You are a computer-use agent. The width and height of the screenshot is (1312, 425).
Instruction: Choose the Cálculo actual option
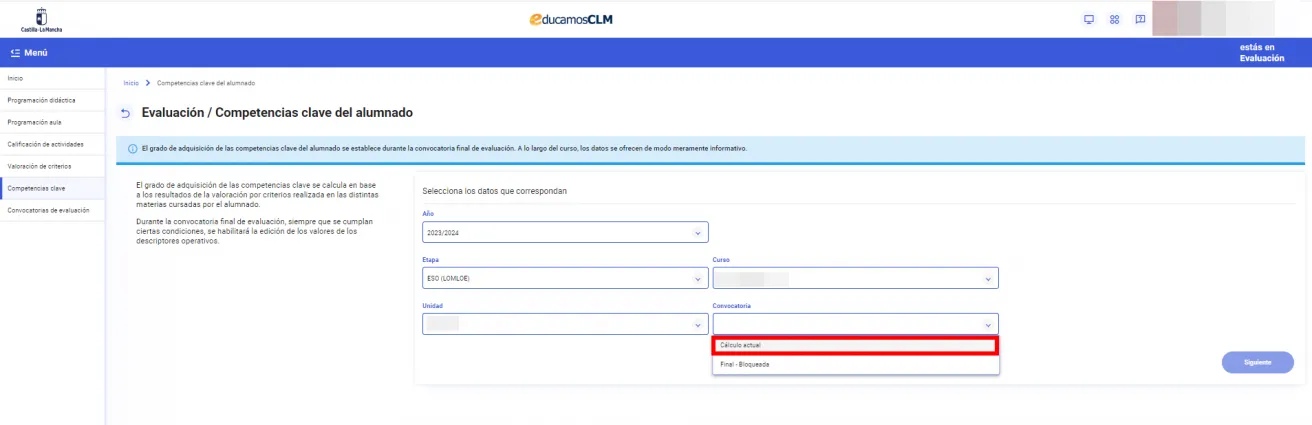[855, 346]
